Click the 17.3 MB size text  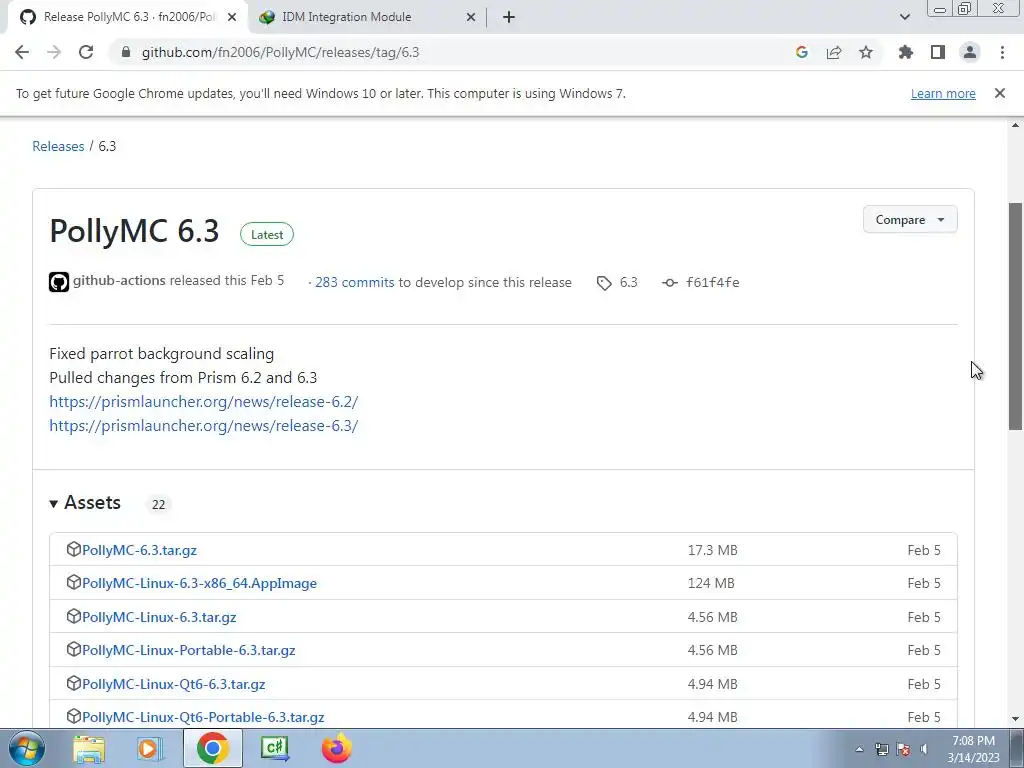(x=712, y=550)
